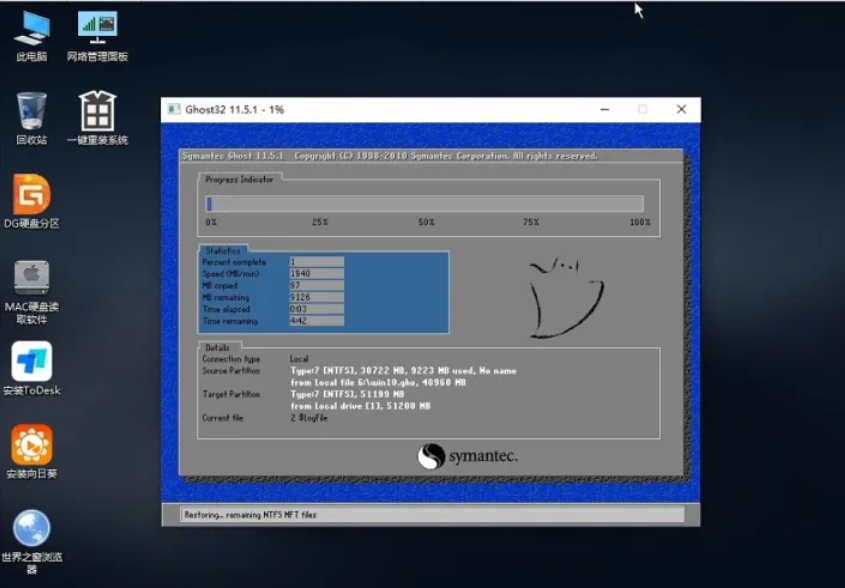Click the "Connection type" label

click(x=231, y=359)
